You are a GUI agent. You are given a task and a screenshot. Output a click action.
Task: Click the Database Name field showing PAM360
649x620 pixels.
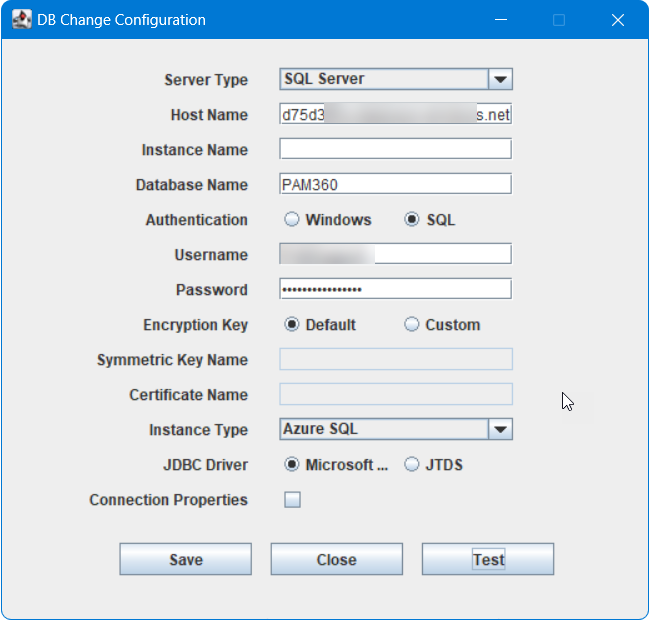click(396, 184)
